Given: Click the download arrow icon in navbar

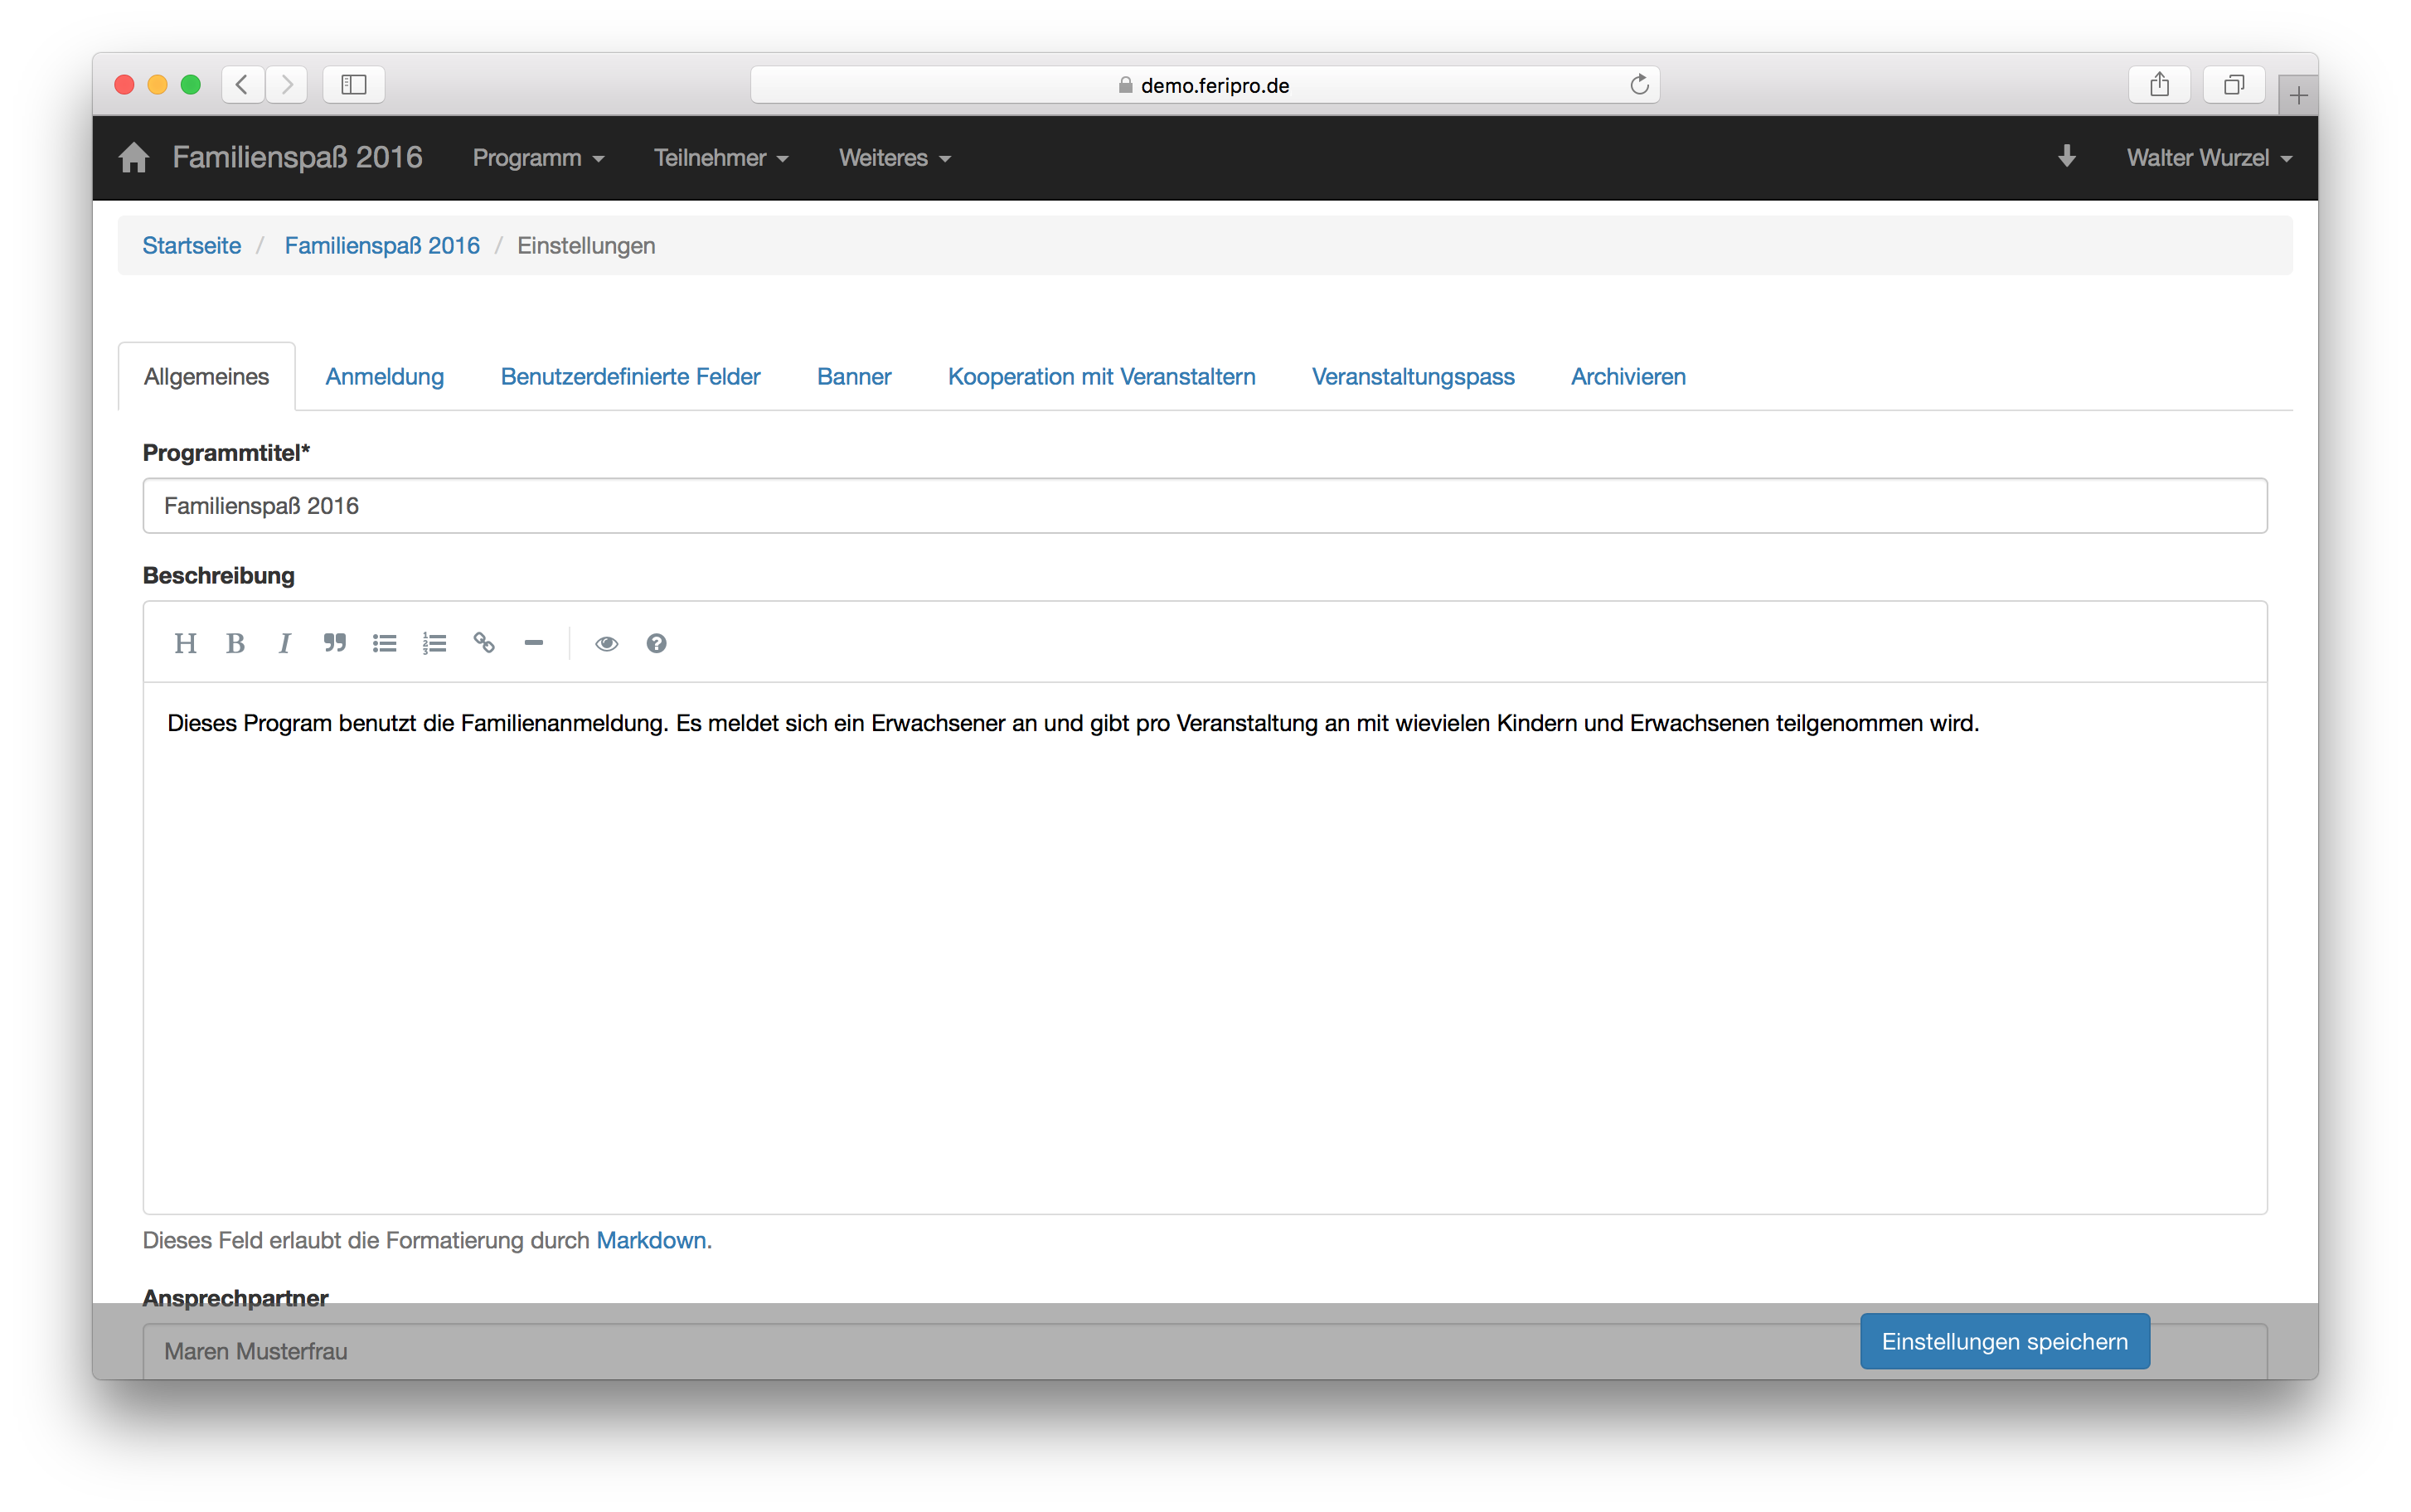Looking at the screenshot, I should [x=2066, y=157].
